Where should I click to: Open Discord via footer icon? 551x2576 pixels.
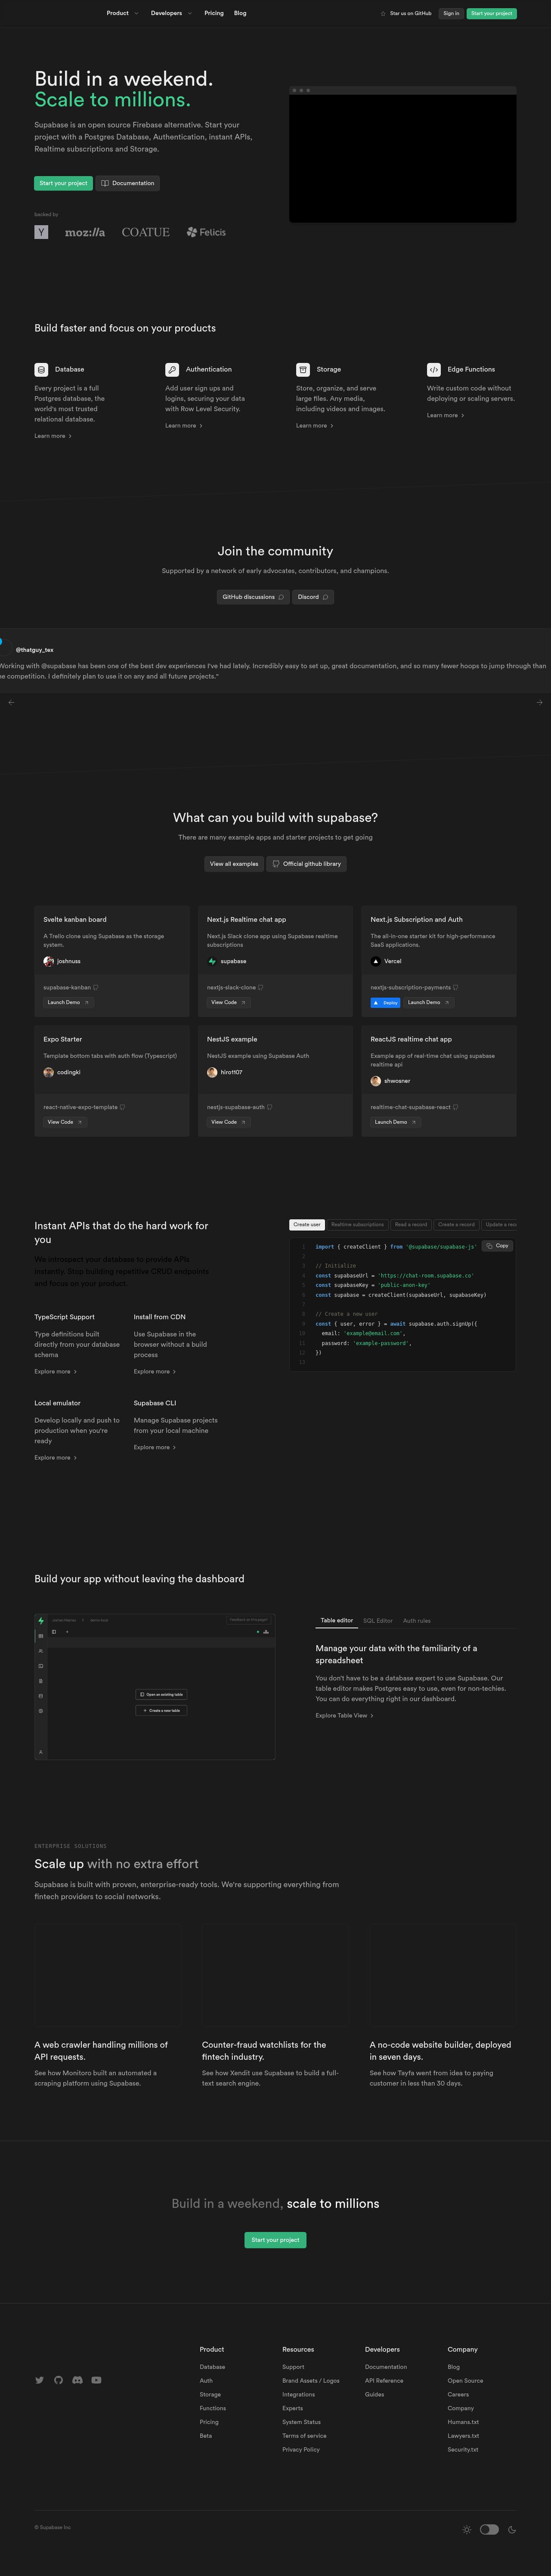click(77, 2380)
